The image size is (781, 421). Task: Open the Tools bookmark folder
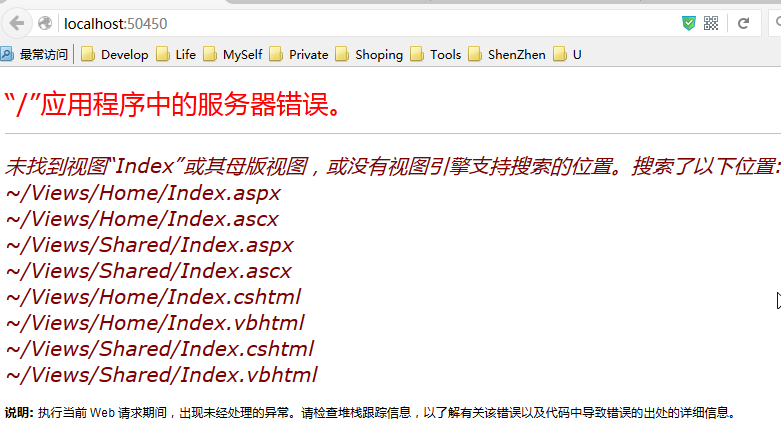[436, 54]
